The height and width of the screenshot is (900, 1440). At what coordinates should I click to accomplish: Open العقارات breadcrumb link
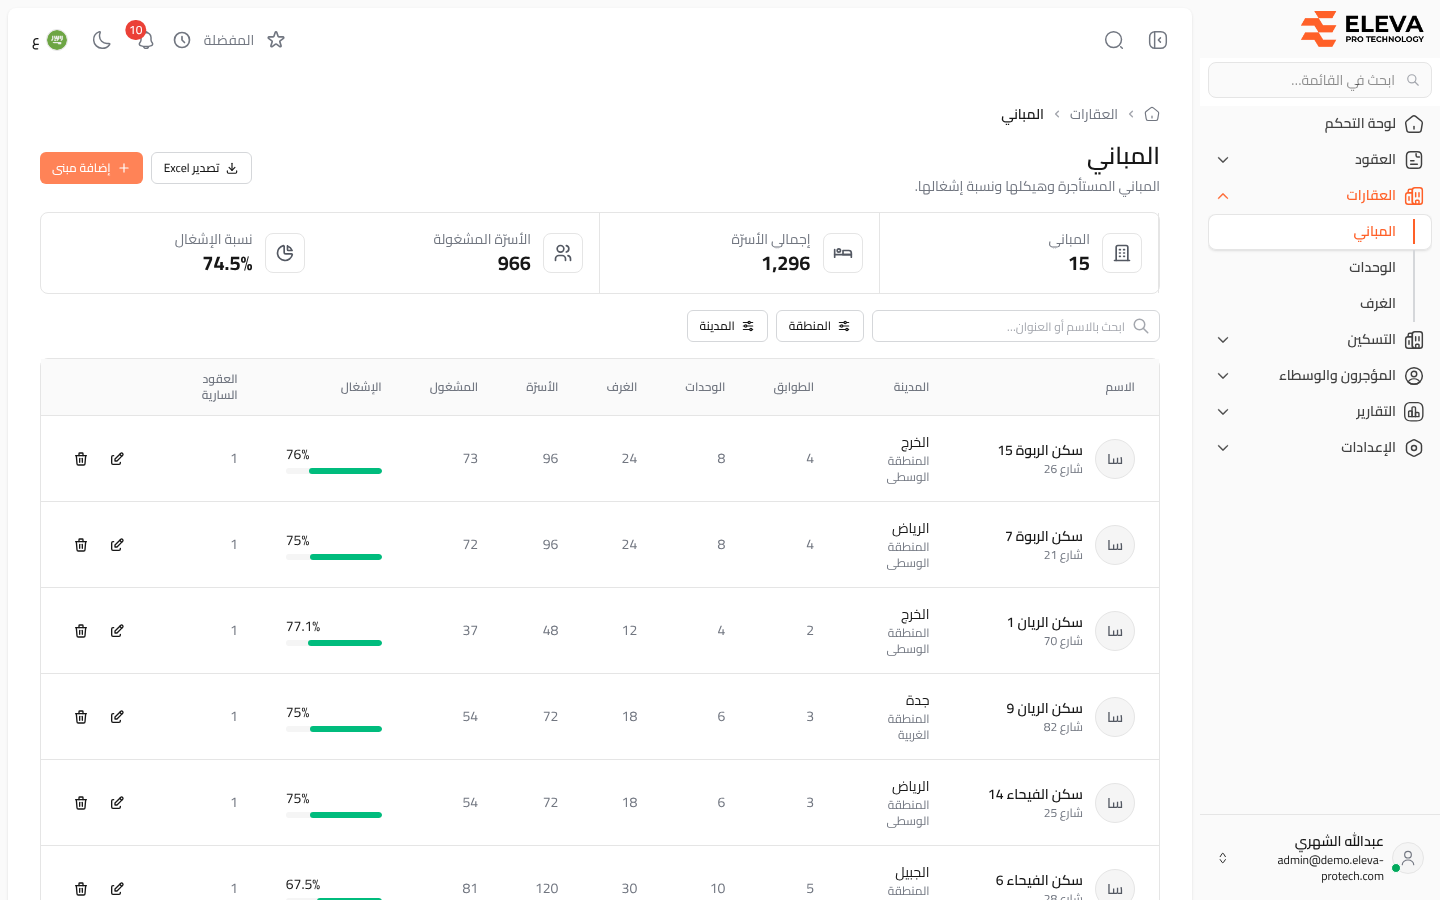click(x=1093, y=114)
